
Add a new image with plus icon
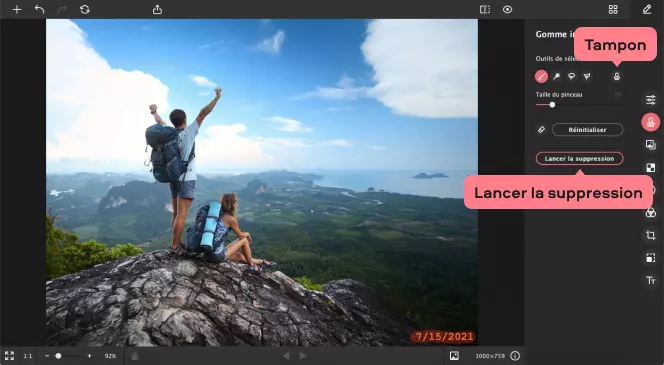click(17, 9)
